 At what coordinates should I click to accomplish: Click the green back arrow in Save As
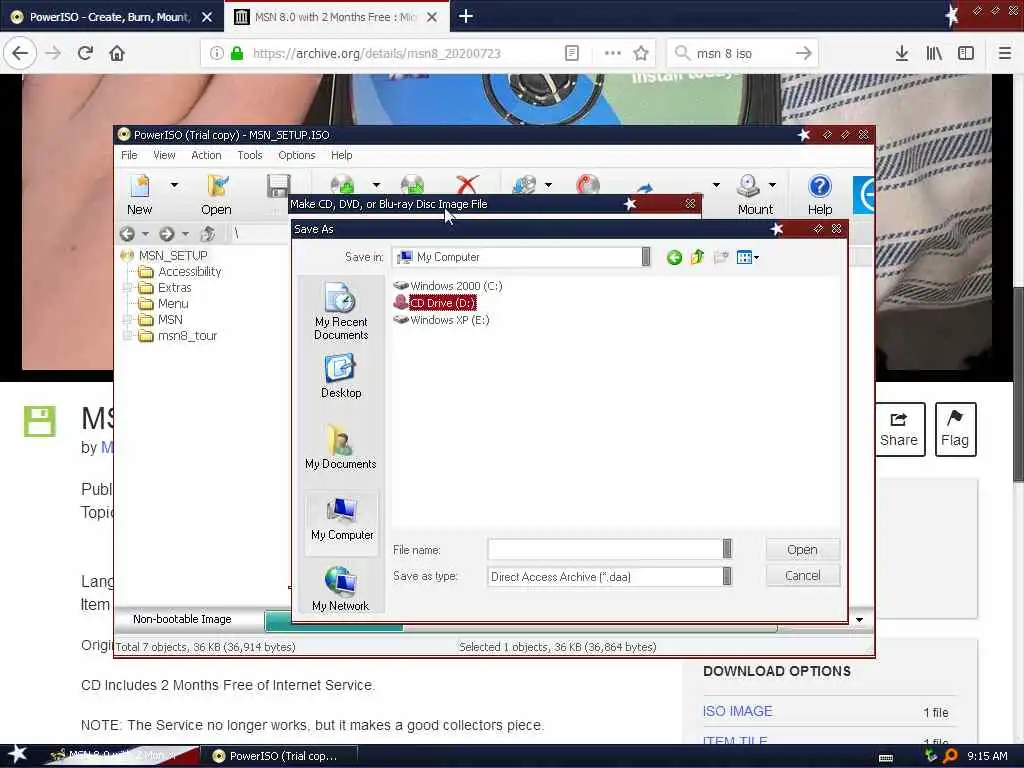[674, 257]
